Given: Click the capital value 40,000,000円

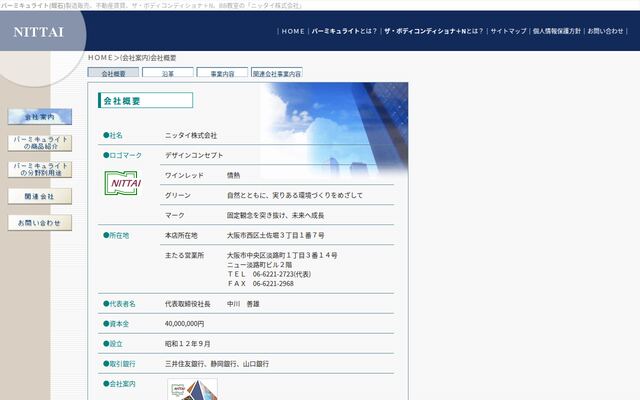Looking at the screenshot, I should tap(184, 324).
